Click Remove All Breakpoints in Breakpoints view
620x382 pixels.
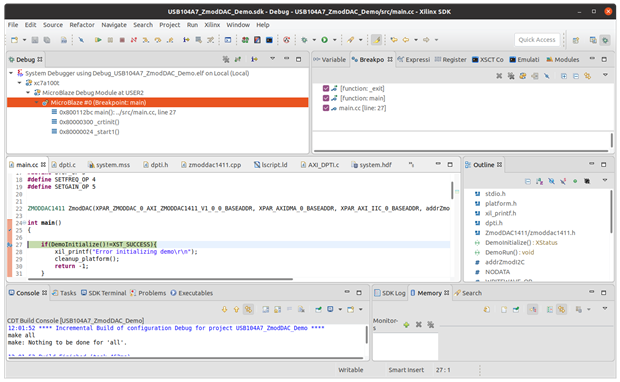coord(511,76)
